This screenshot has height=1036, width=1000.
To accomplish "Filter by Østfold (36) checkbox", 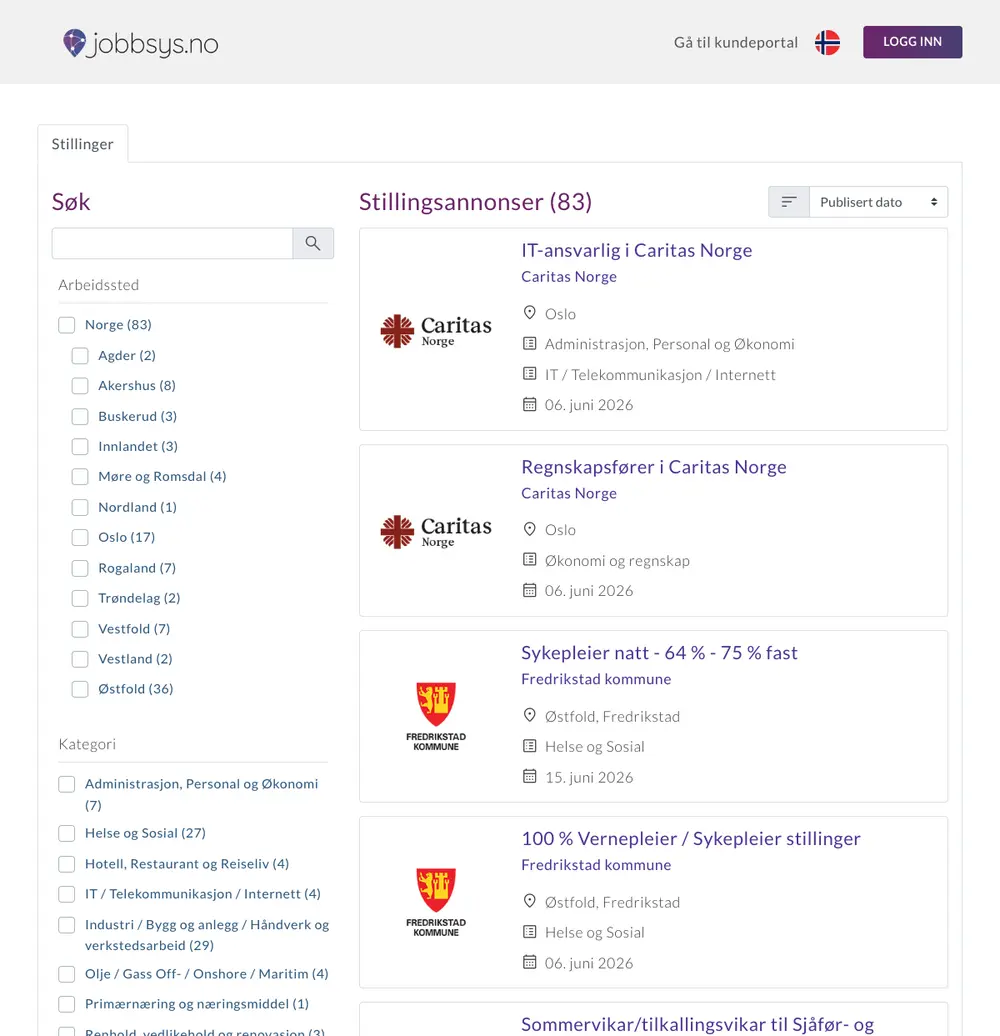I will 80,689.
